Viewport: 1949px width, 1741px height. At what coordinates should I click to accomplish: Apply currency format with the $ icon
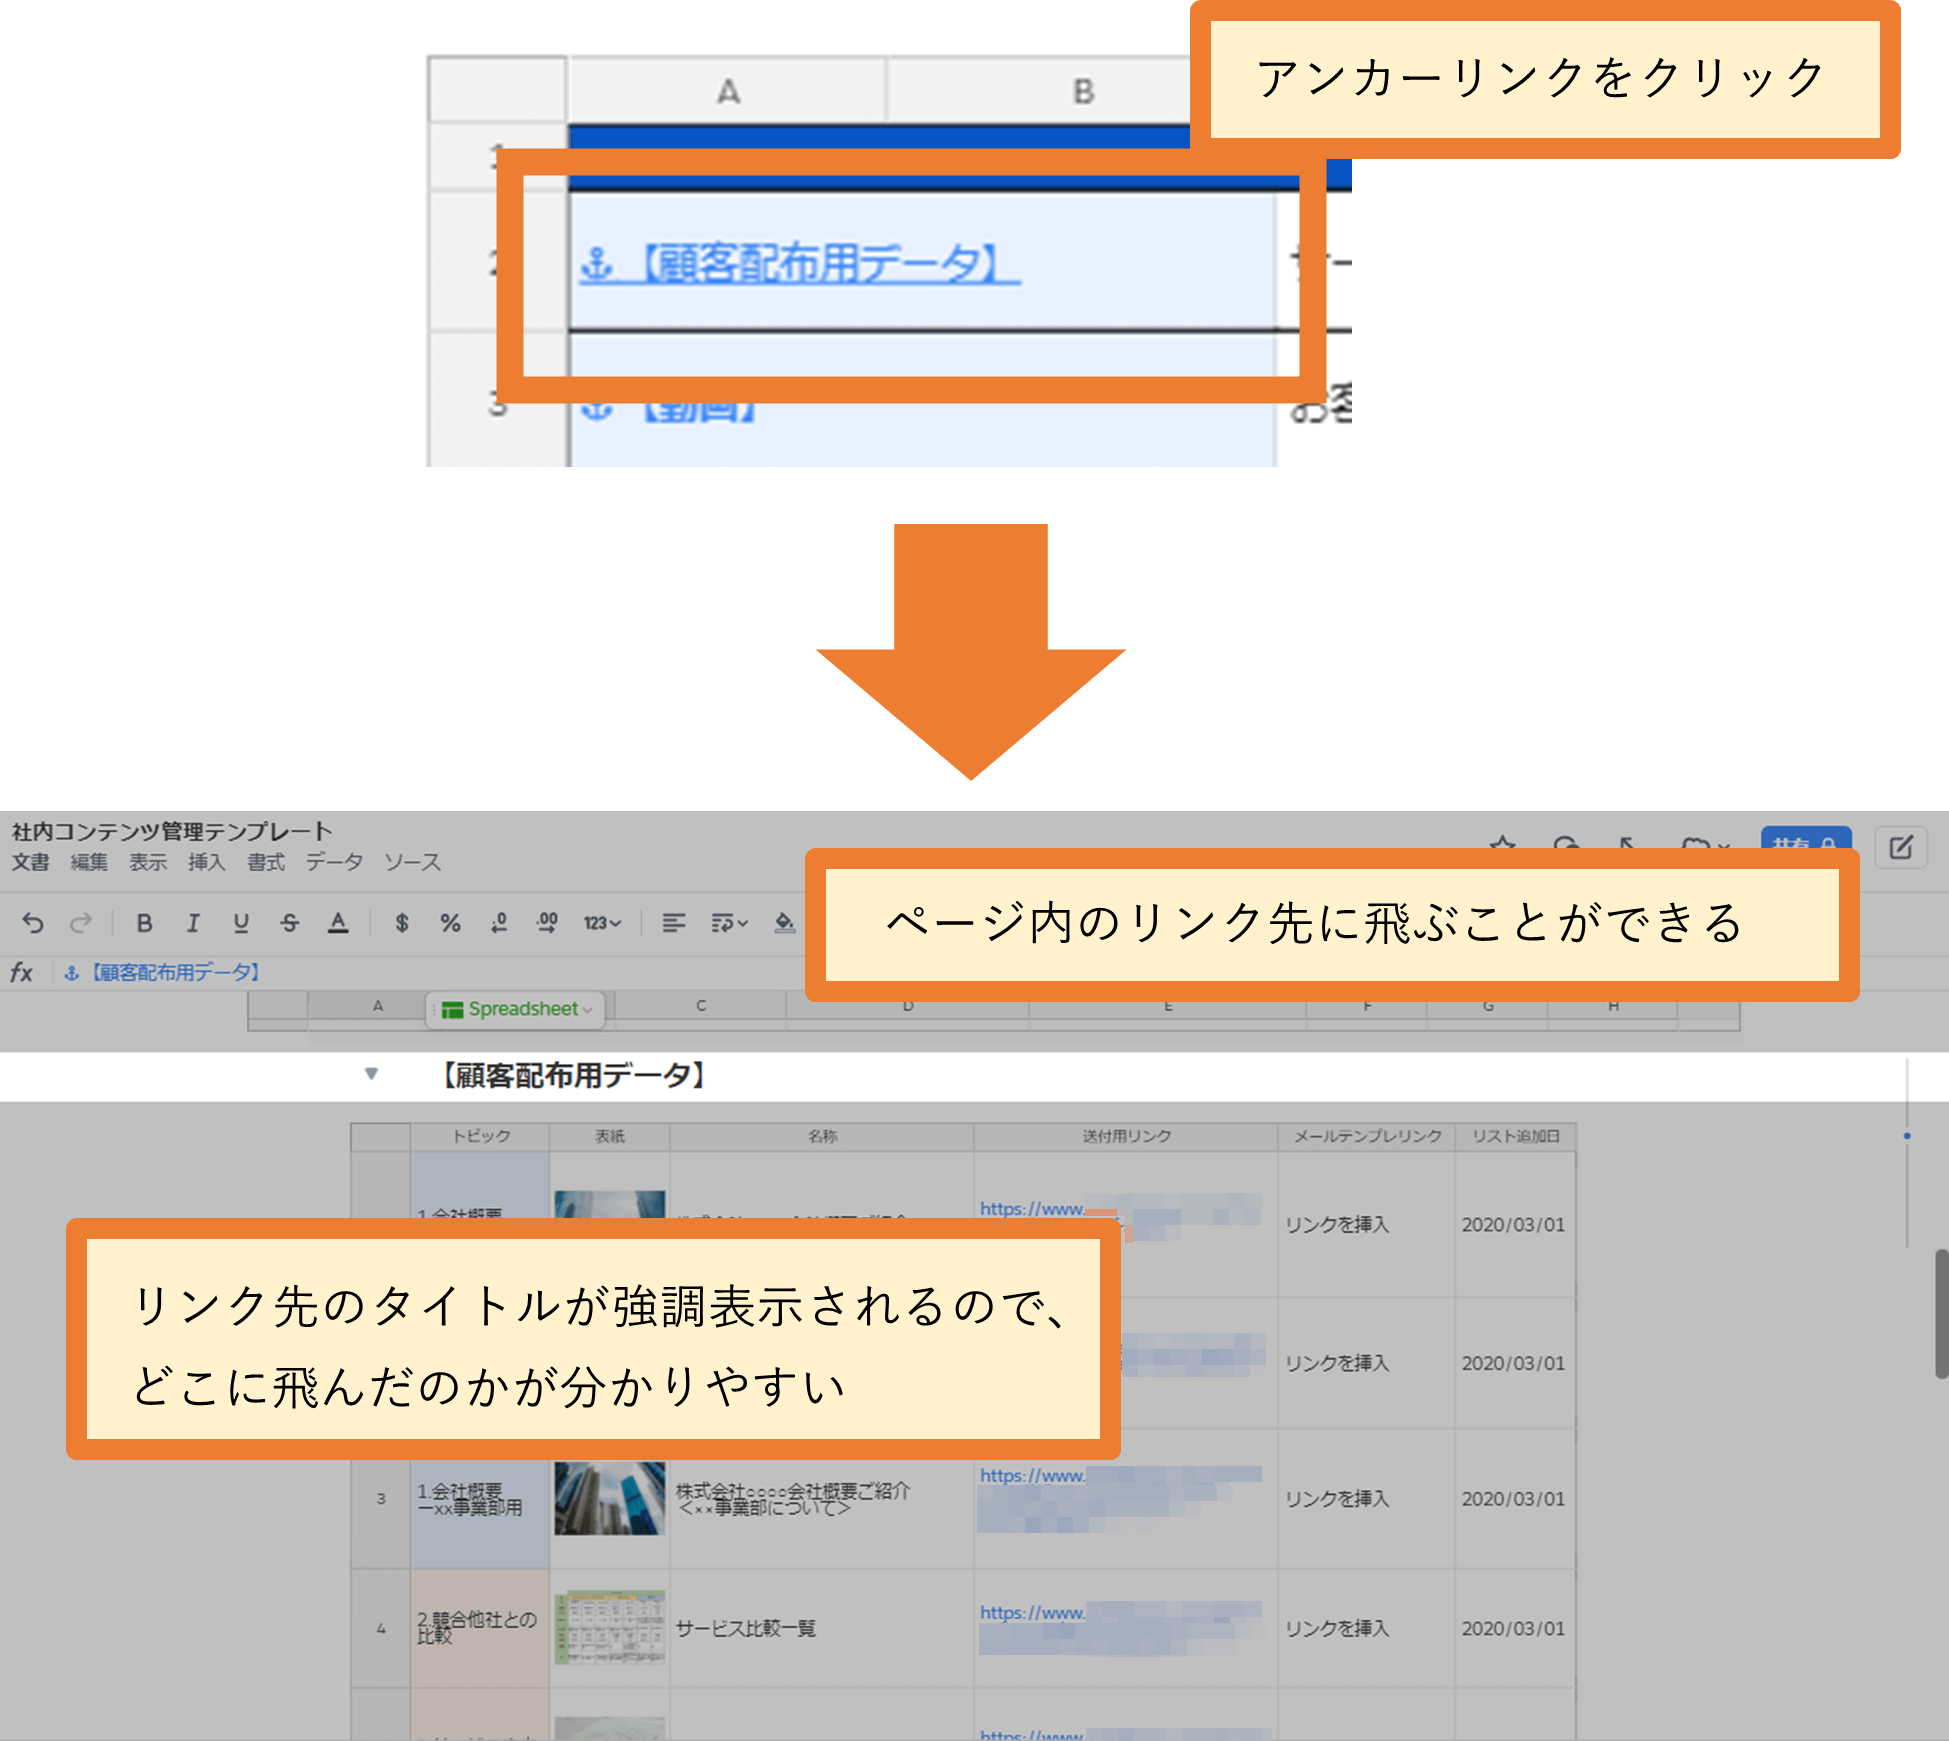403,923
